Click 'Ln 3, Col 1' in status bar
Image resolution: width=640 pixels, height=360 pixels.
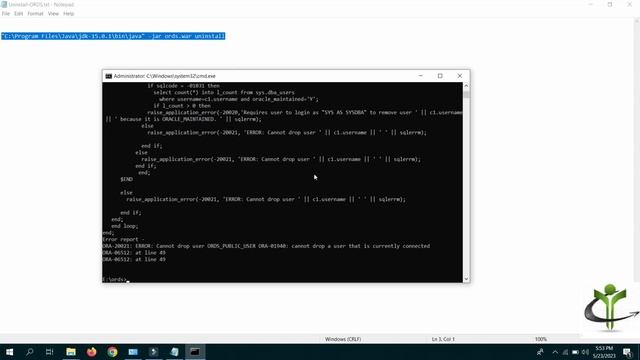443,339
